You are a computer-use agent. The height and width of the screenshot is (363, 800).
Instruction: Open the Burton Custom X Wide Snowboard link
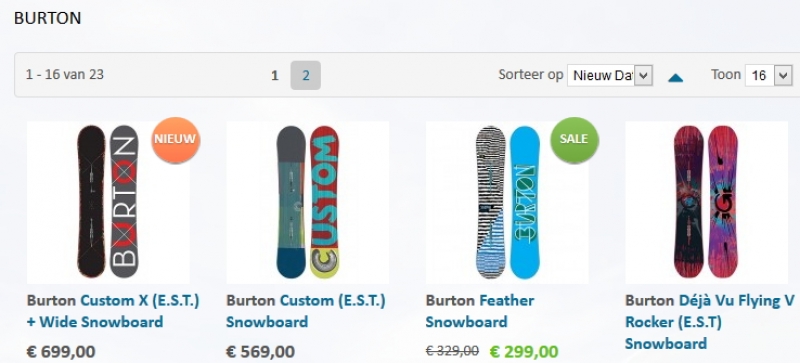[113, 311]
